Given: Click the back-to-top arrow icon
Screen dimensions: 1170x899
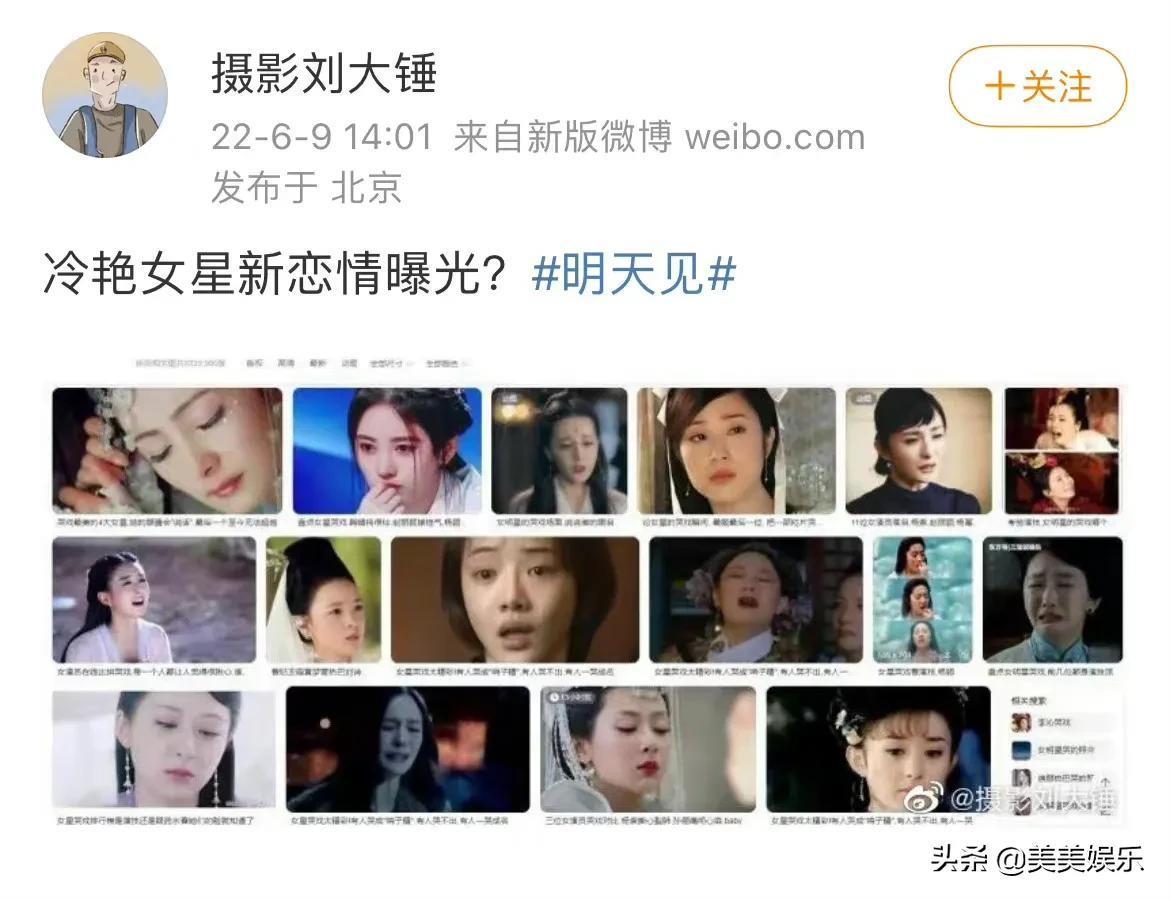Looking at the screenshot, I should [x=1106, y=783].
